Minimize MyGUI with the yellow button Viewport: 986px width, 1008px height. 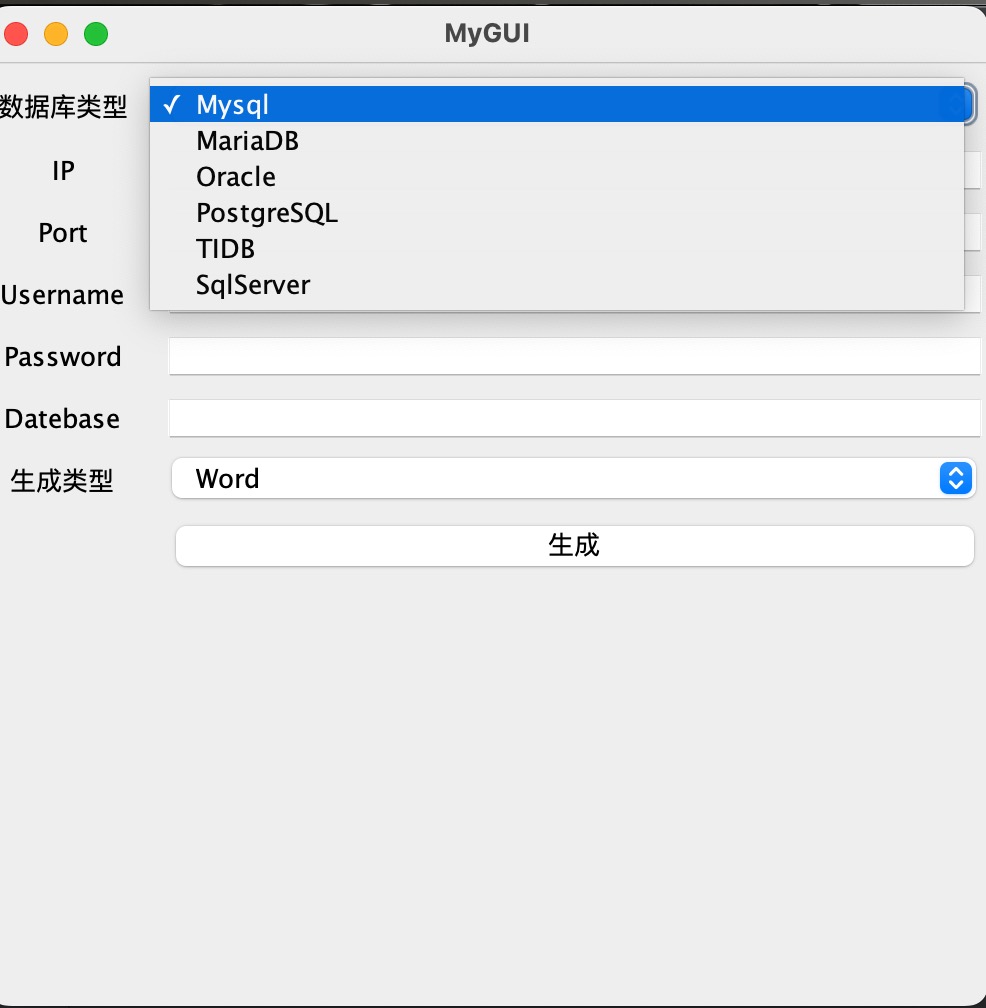(56, 34)
